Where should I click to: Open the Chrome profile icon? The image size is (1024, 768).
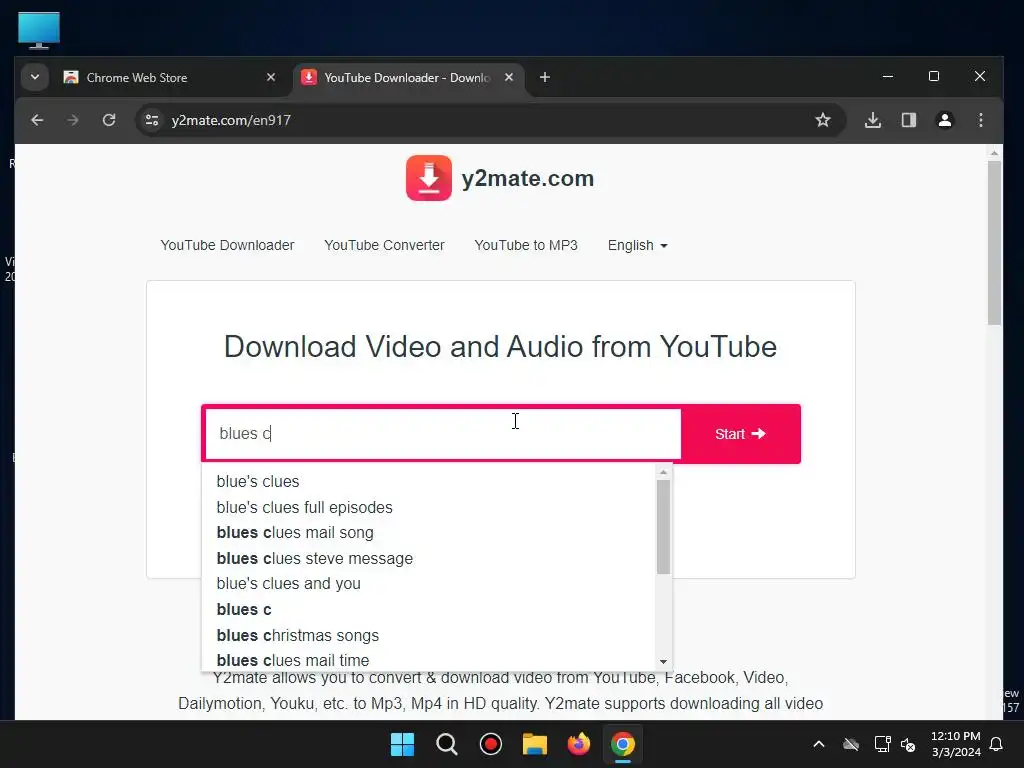pyautogui.click(x=944, y=120)
